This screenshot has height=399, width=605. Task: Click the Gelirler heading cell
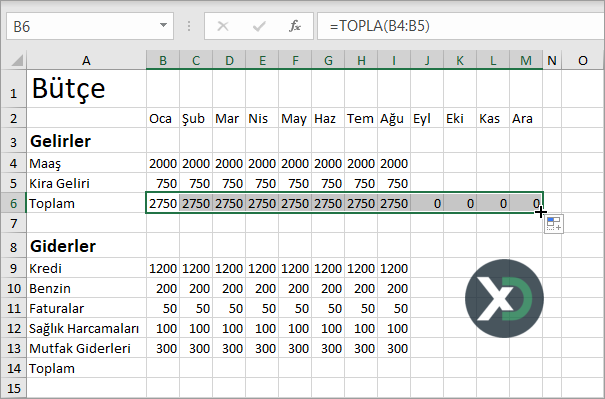coord(86,141)
